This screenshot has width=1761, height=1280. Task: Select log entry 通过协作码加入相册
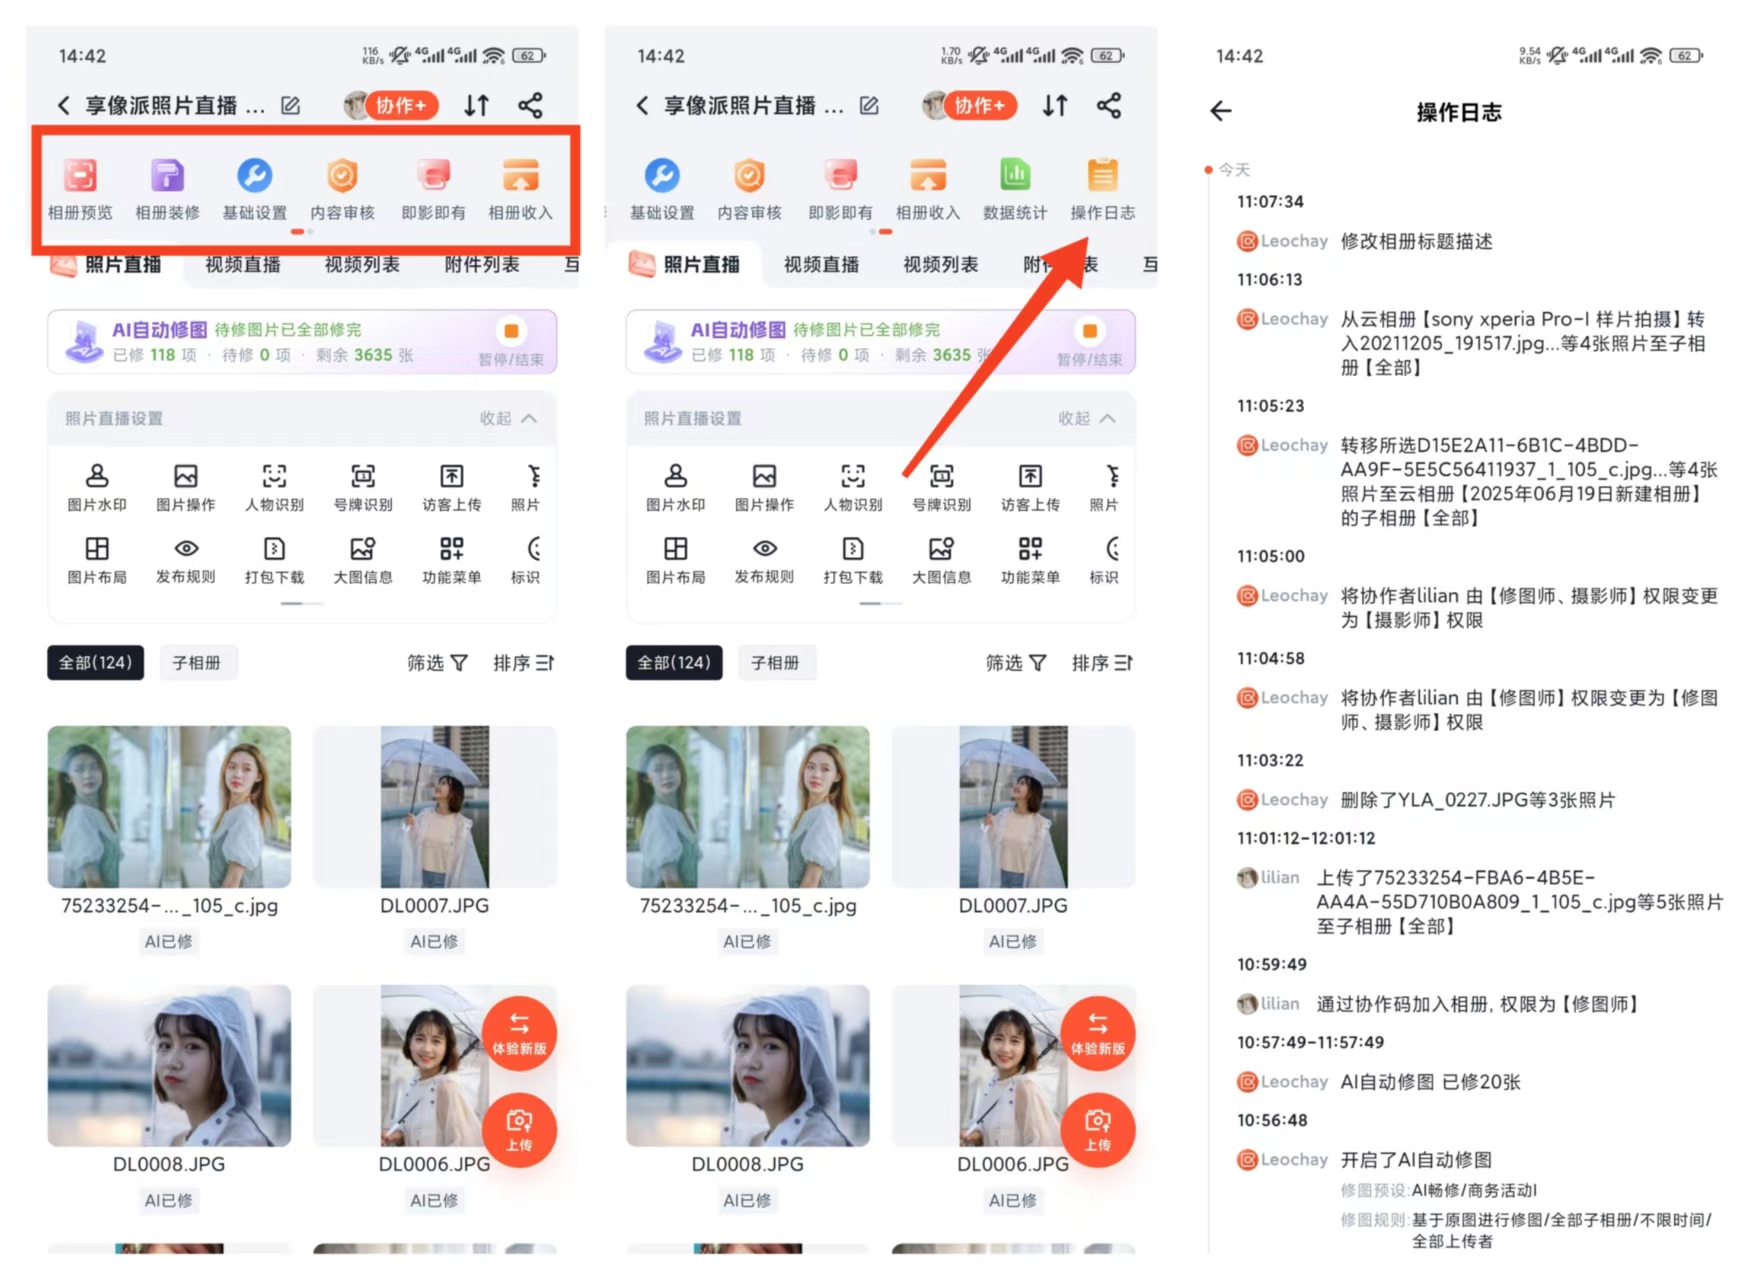[x=1478, y=1004]
